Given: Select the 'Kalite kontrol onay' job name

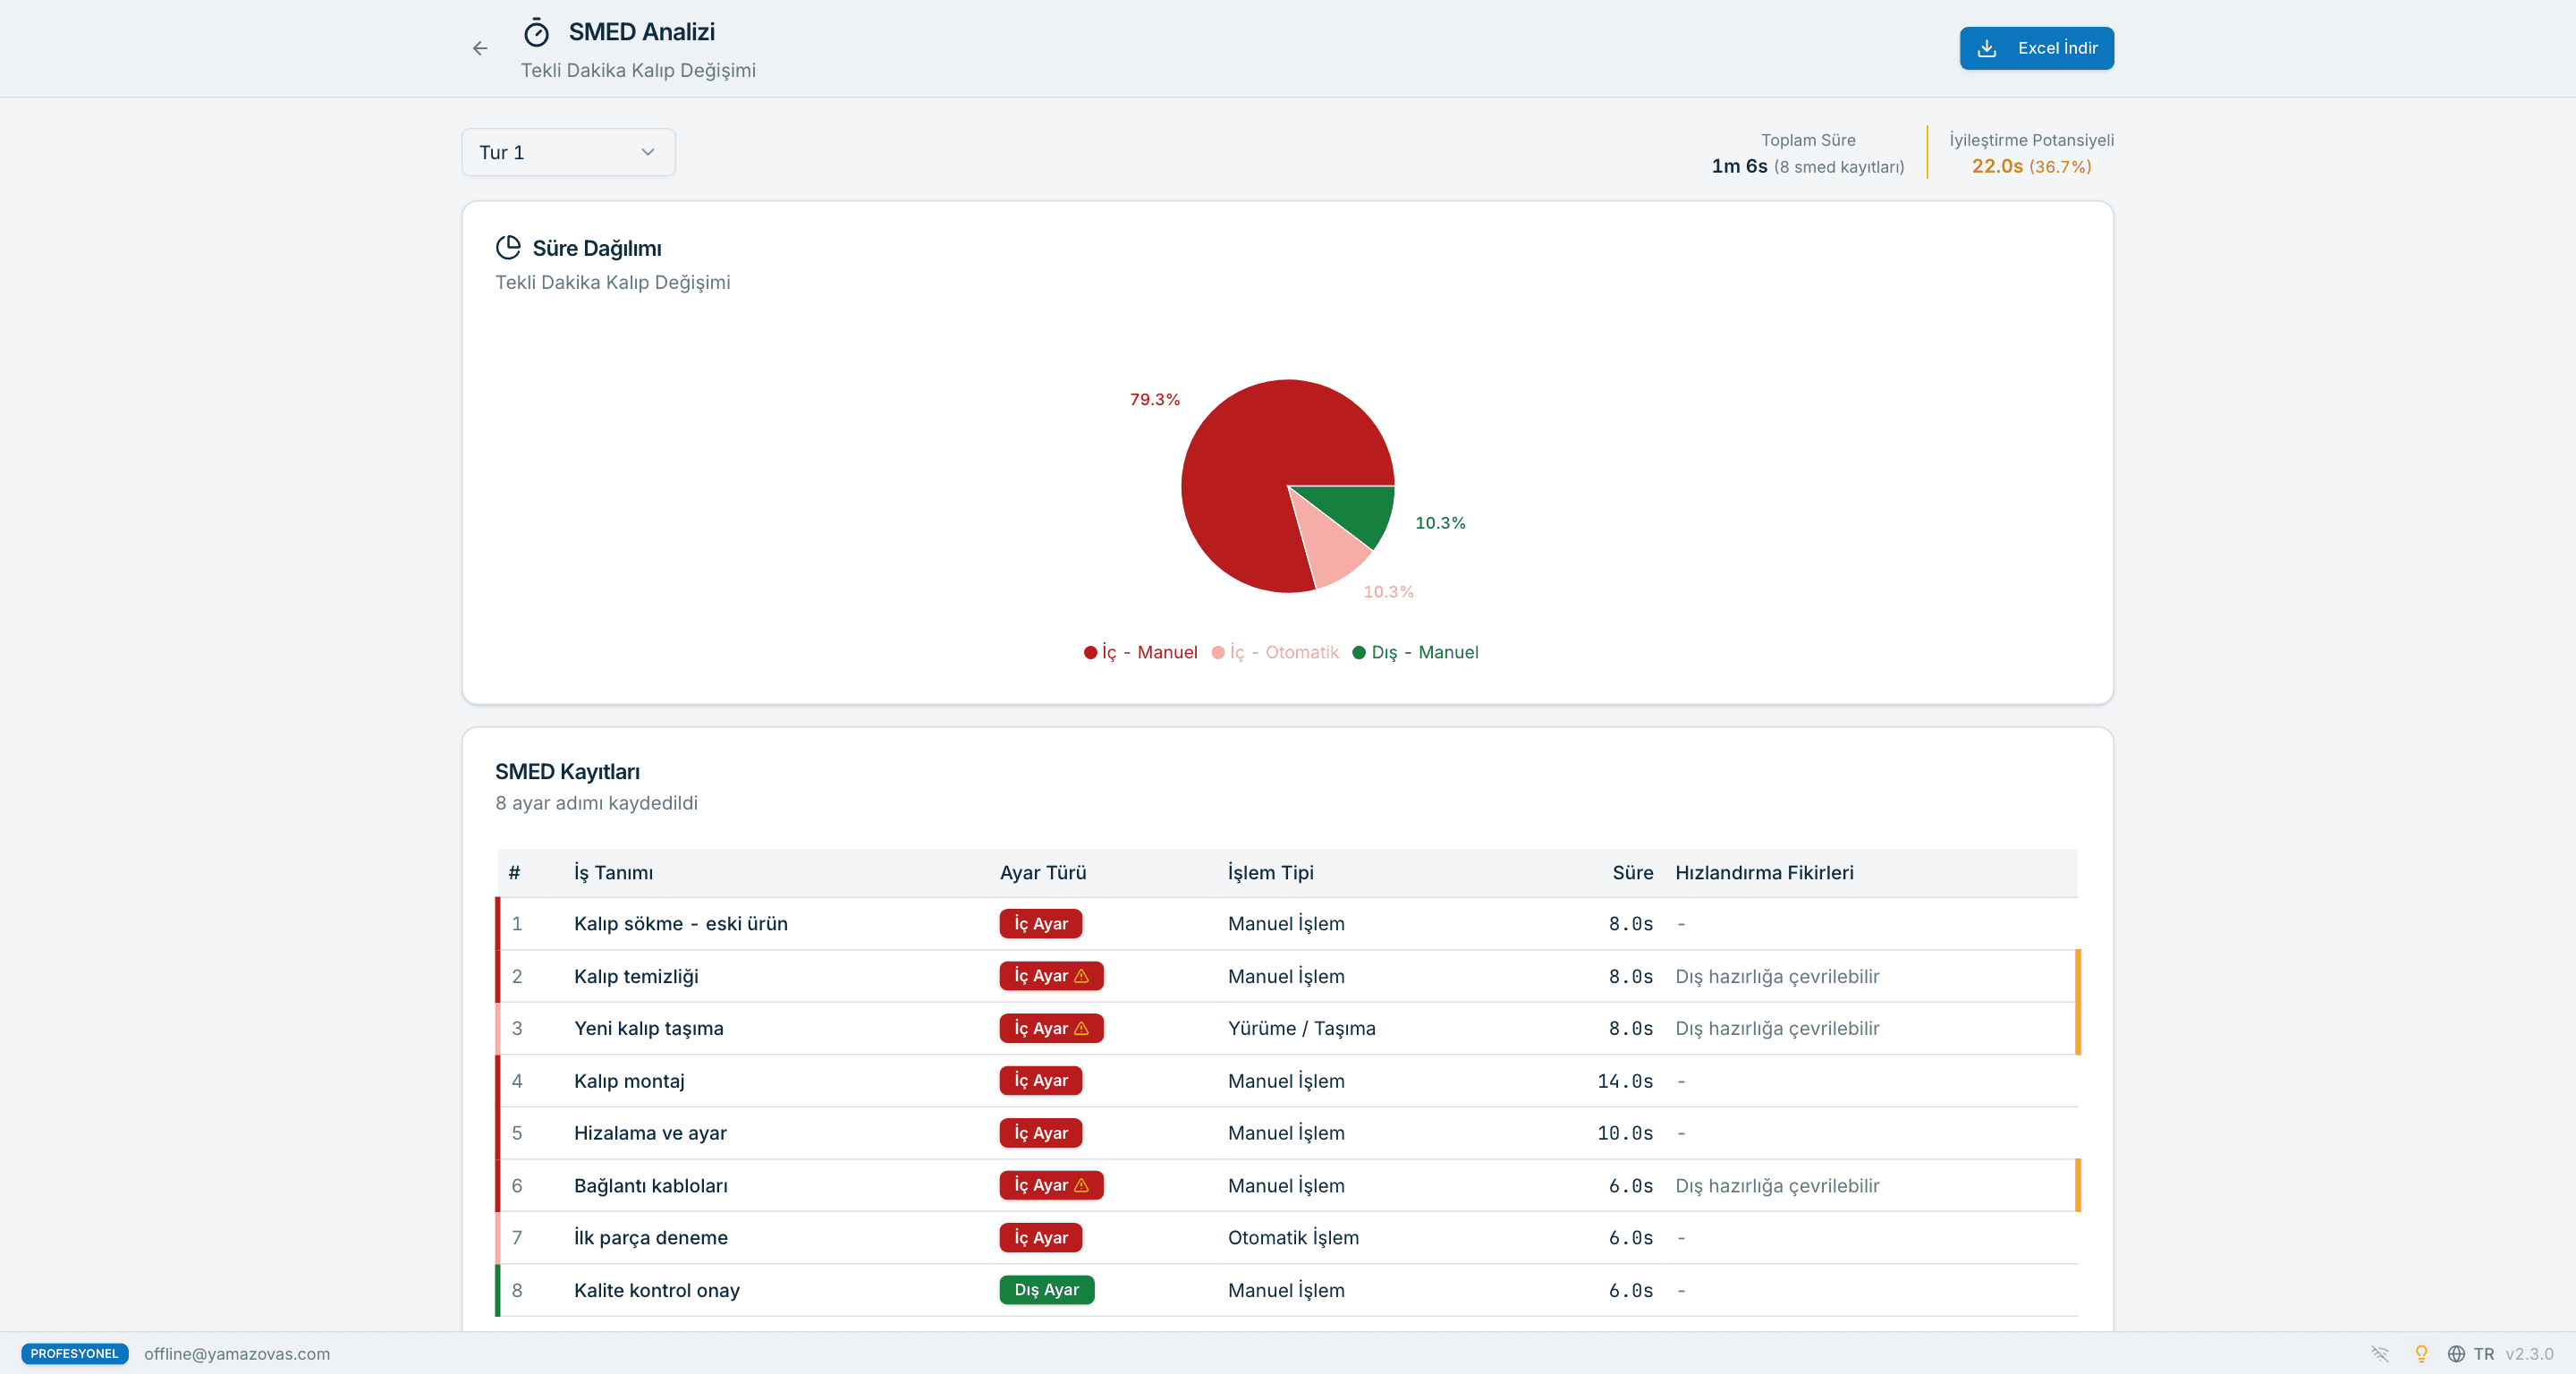Looking at the screenshot, I should (x=657, y=1290).
